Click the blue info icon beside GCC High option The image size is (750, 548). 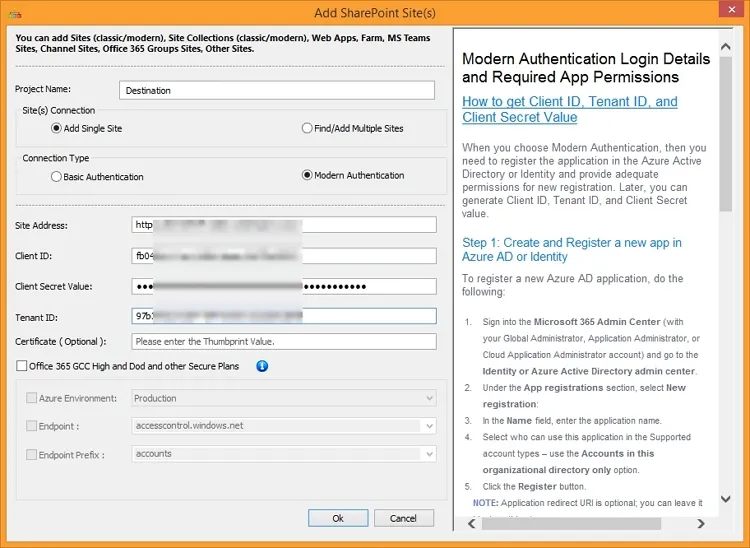pyautogui.click(x=262, y=366)
